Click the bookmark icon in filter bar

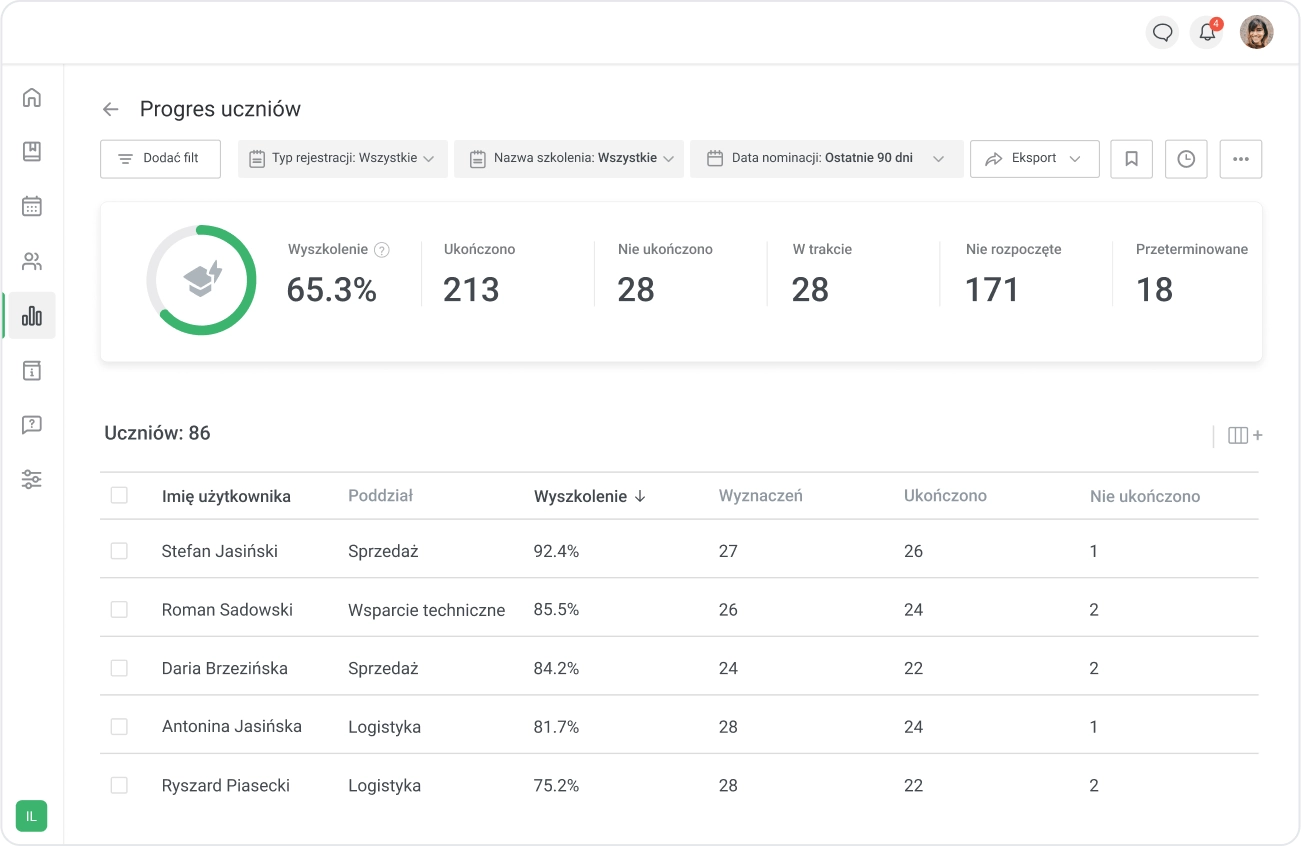[1131, 159]
